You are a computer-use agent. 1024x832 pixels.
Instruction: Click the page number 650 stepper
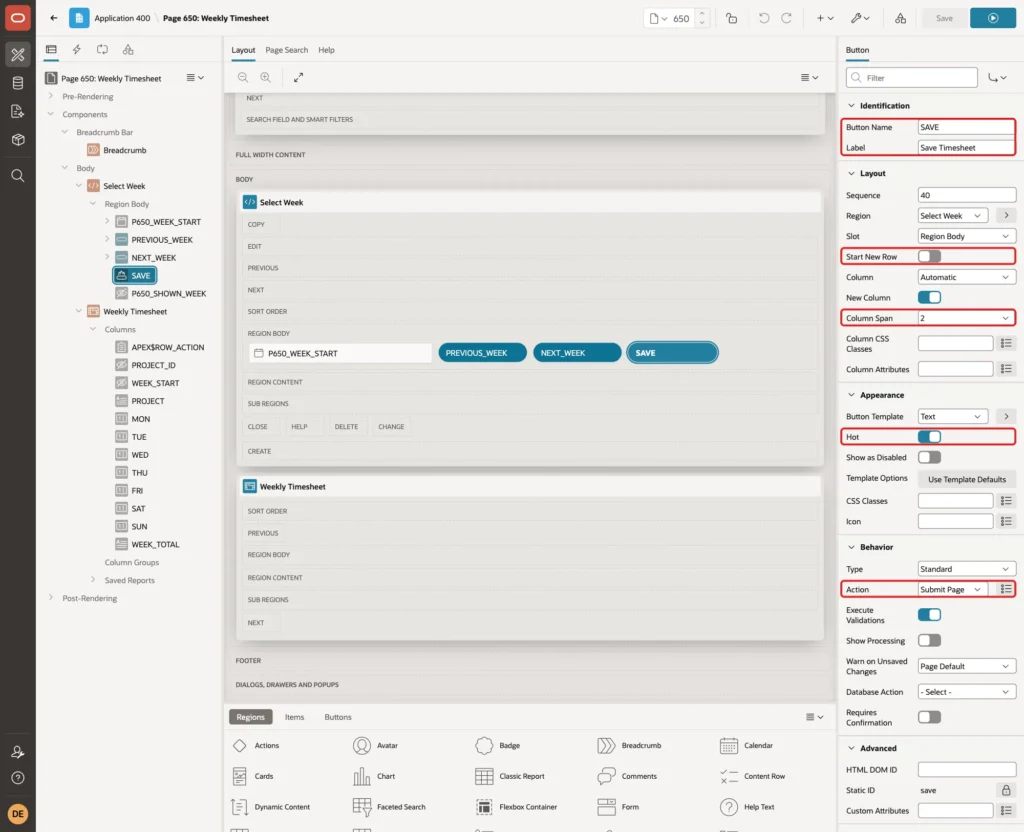[702, 18]
